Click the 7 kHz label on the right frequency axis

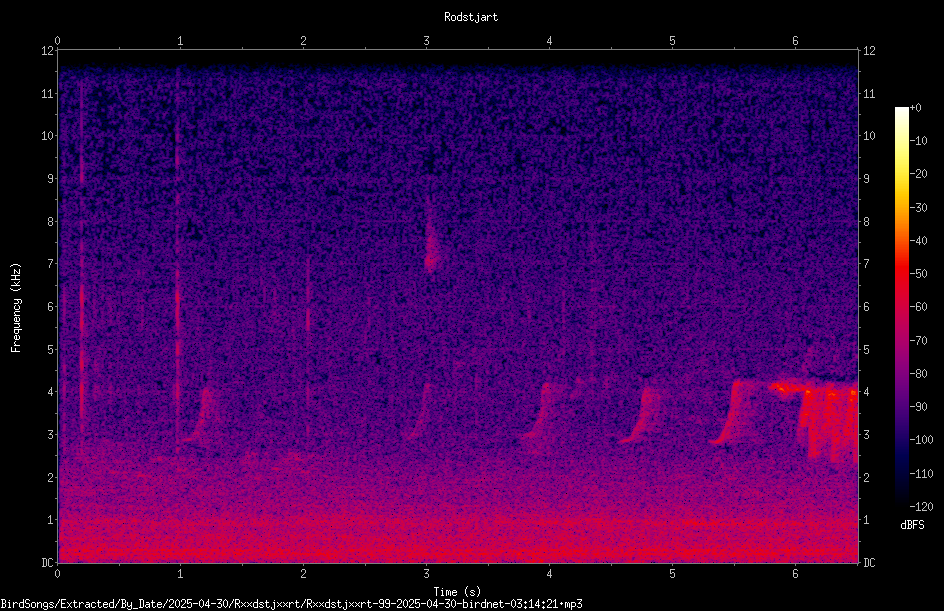tap(866, 264)
